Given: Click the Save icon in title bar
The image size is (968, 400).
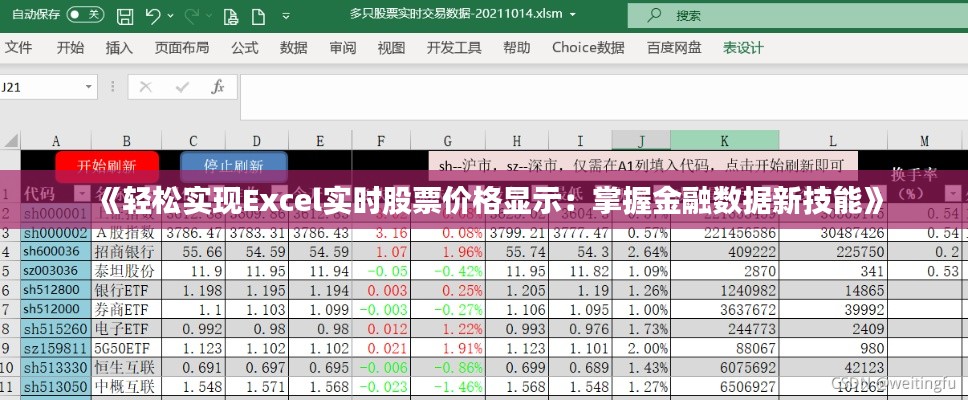Looking at the screenshot, I should coord(124,15).
